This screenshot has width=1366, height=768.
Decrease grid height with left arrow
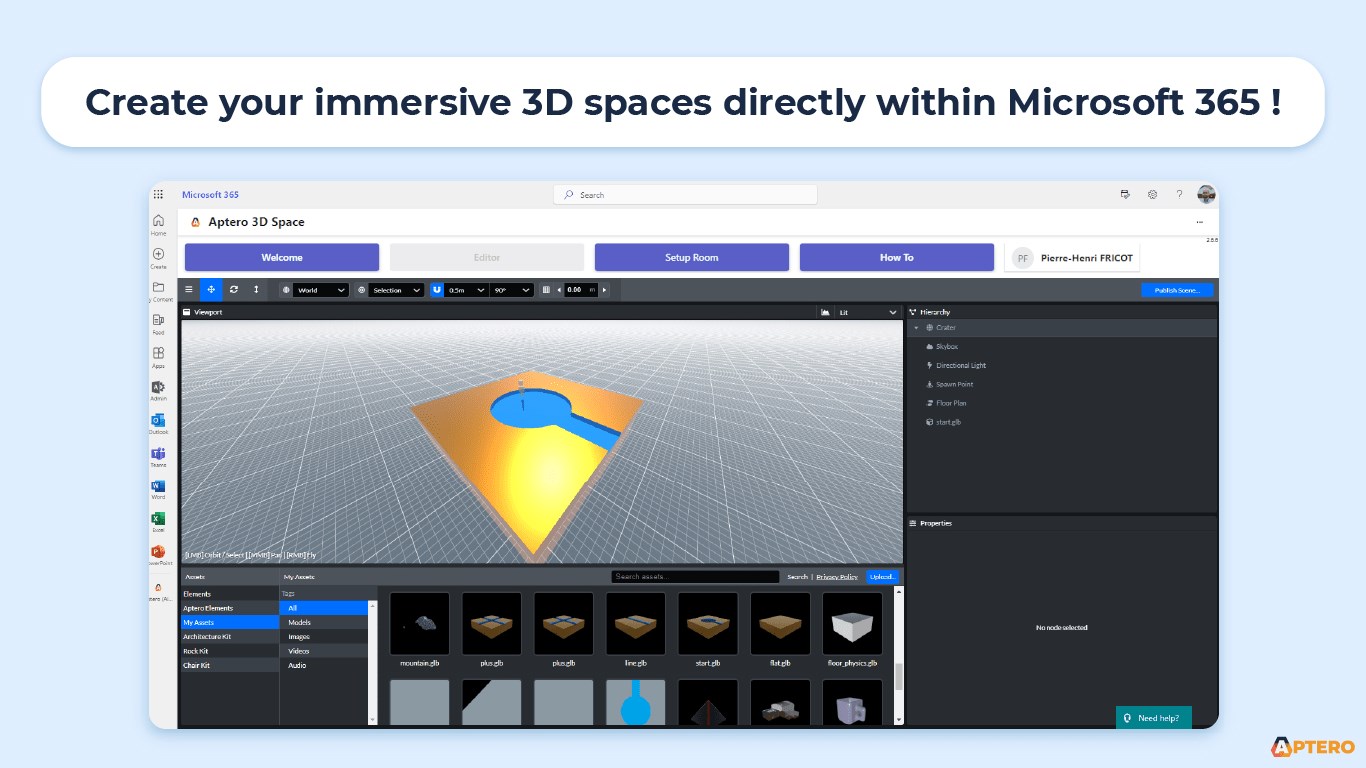pos(559,290)
